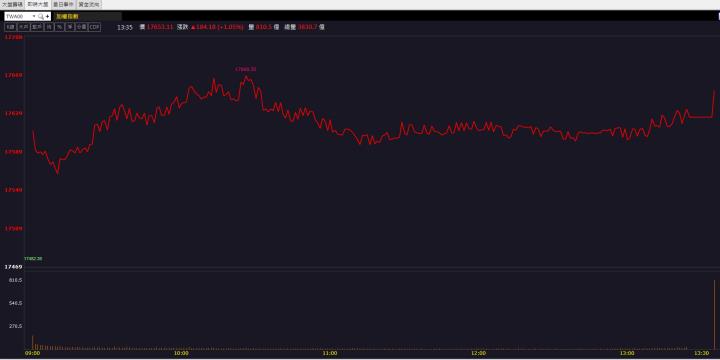Image resolution: width=720 pixels, height=360 pixels.
Task: Switch to the second top tab
Action: click(38, 5)
